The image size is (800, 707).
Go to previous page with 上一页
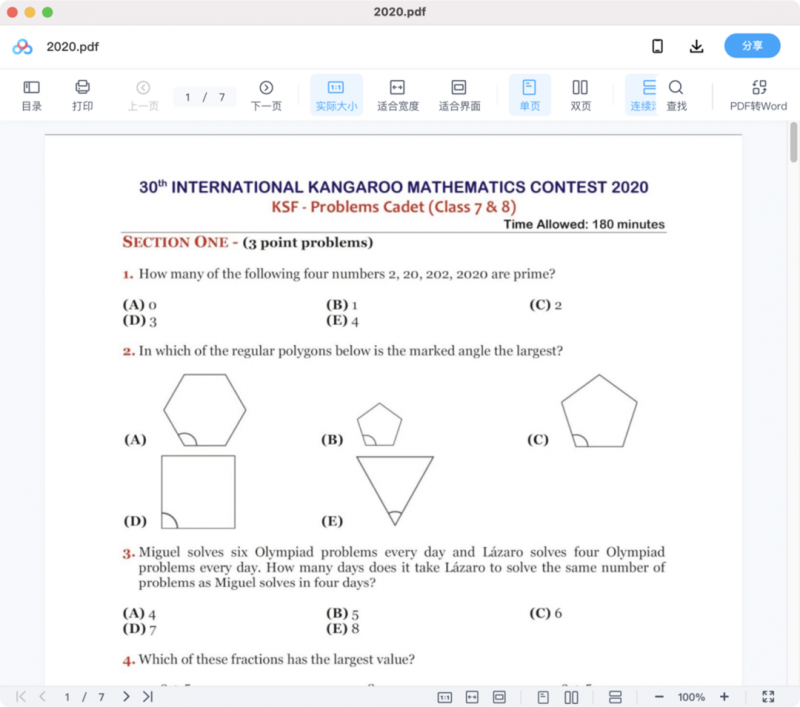click(143, 95)
